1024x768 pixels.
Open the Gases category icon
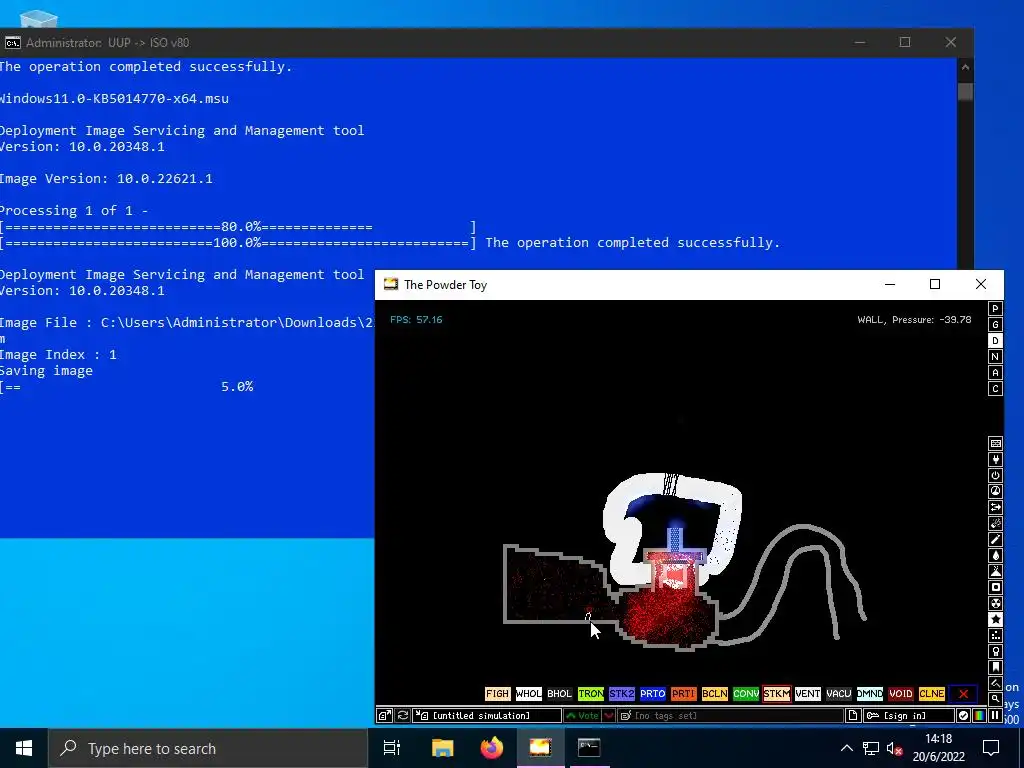995,539
